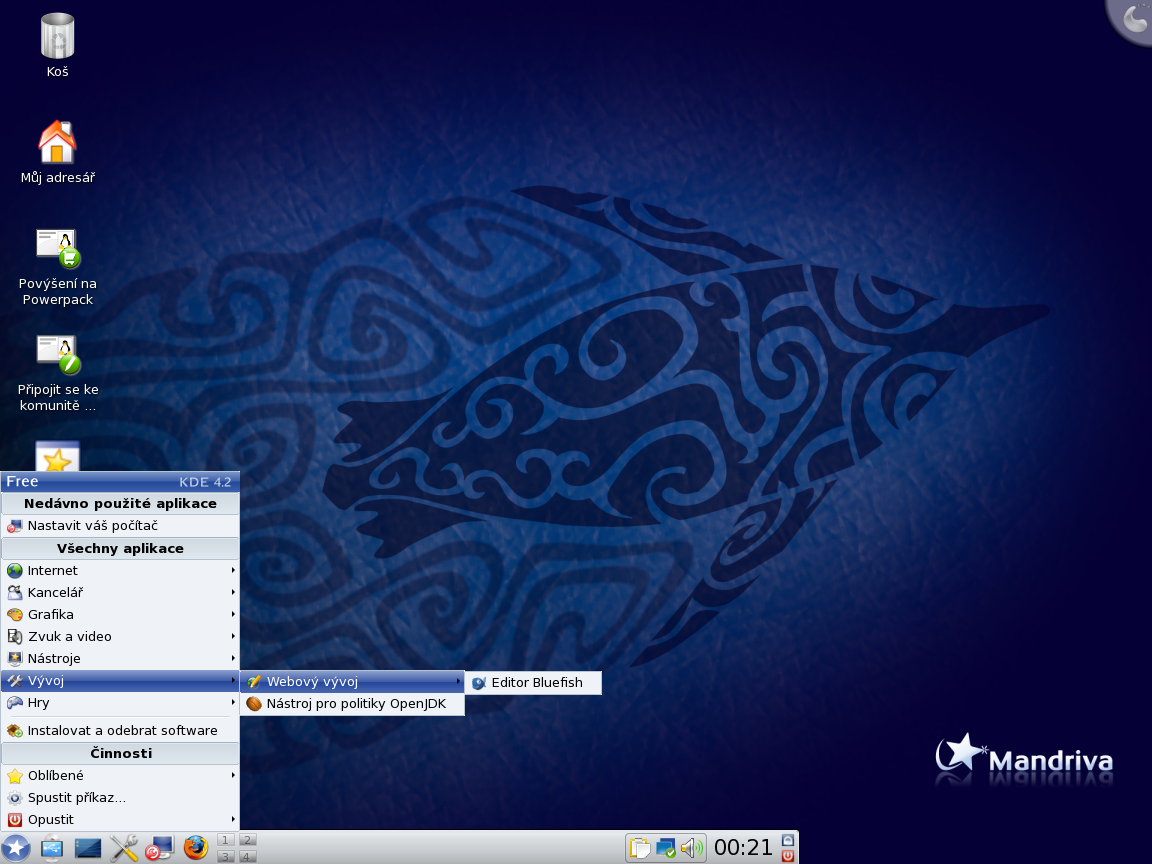1152x864 pixels.
Task: Click the Internet globe icon in menu
Action: pos(15,570)
